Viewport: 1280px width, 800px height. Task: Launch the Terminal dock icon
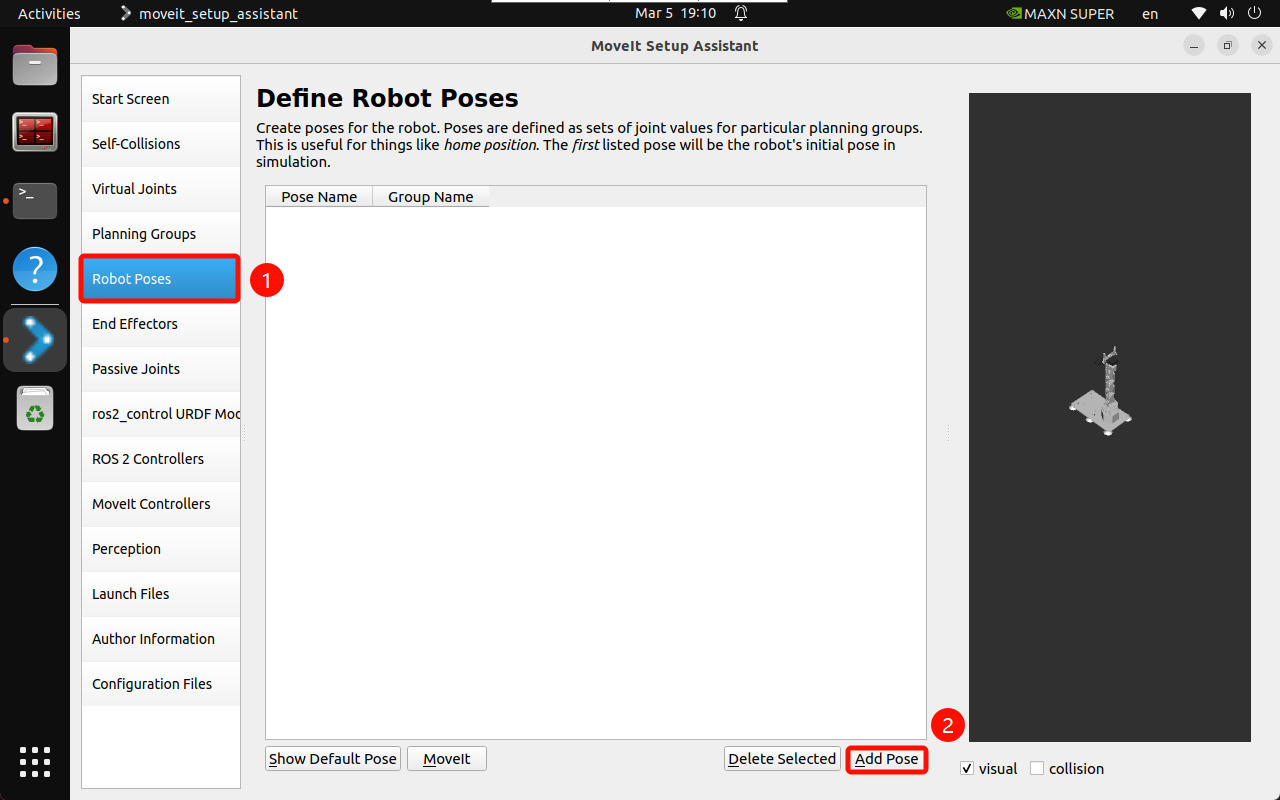(35, 200)
